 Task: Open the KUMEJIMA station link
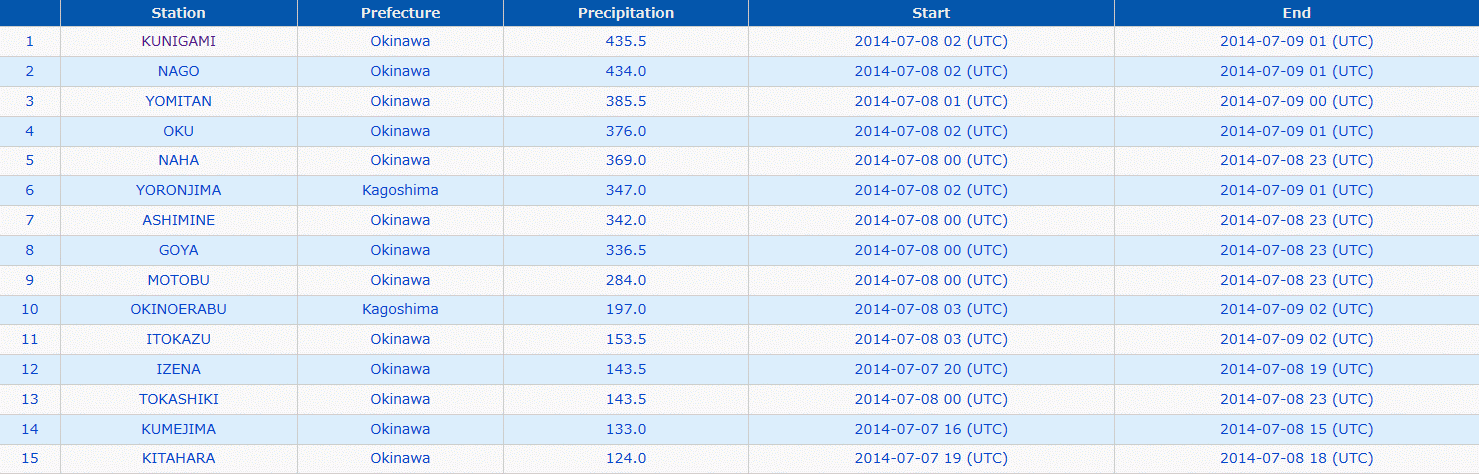click(x=178, y=429)
